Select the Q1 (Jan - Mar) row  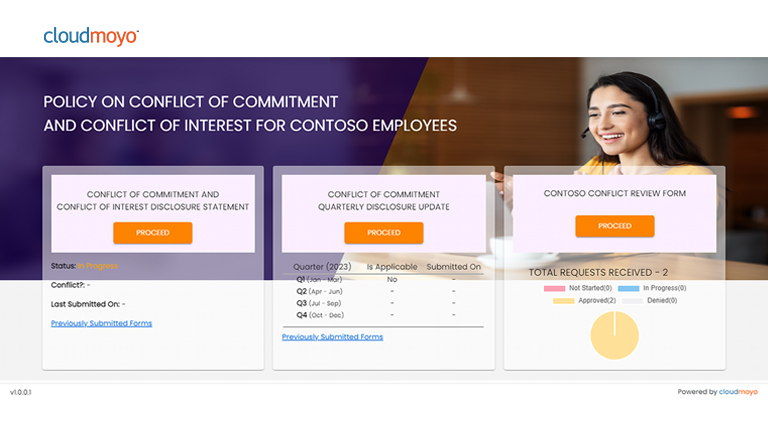[x=383, y=280]
